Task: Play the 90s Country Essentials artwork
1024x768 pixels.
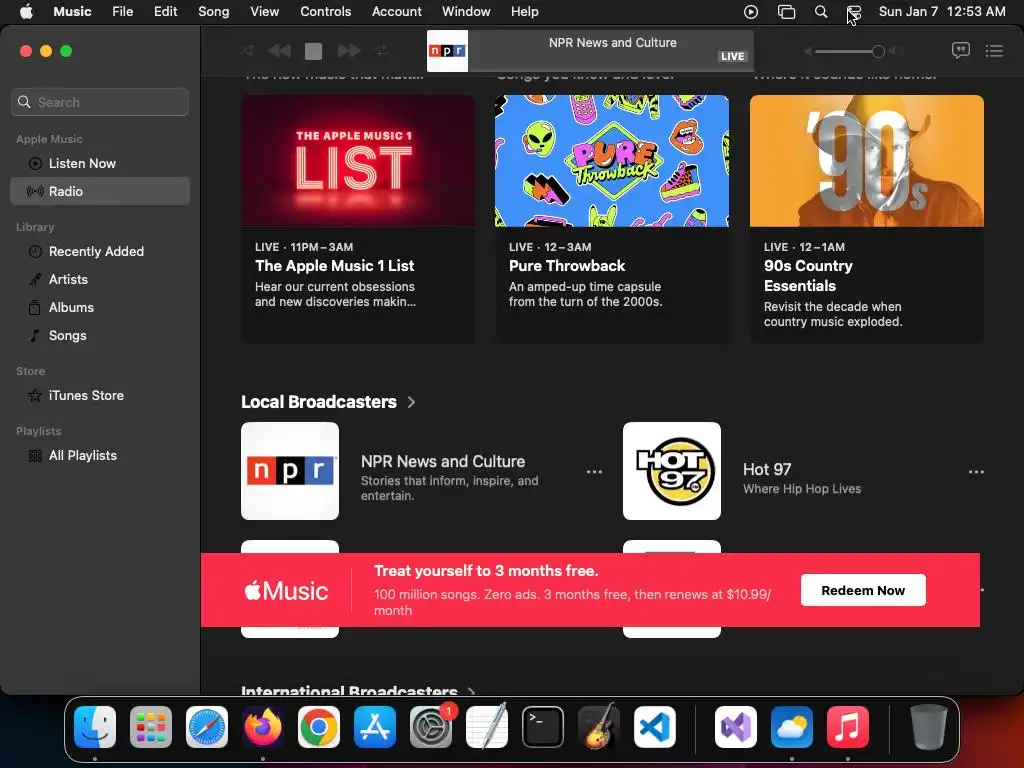Action: (867, 161)
